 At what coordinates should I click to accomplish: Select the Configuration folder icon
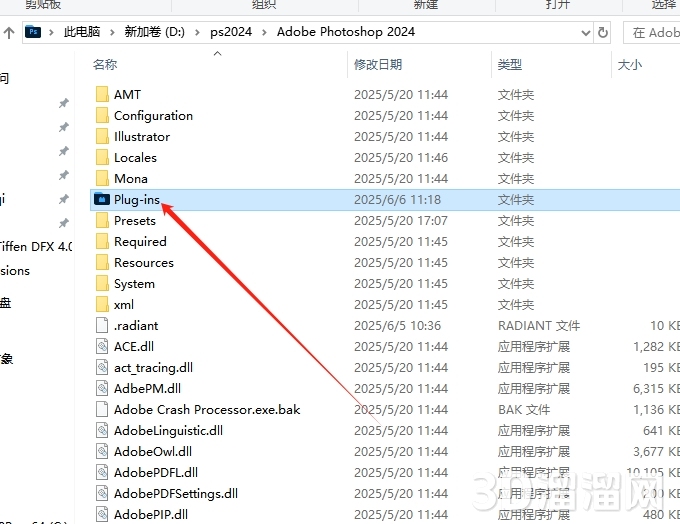102,115
